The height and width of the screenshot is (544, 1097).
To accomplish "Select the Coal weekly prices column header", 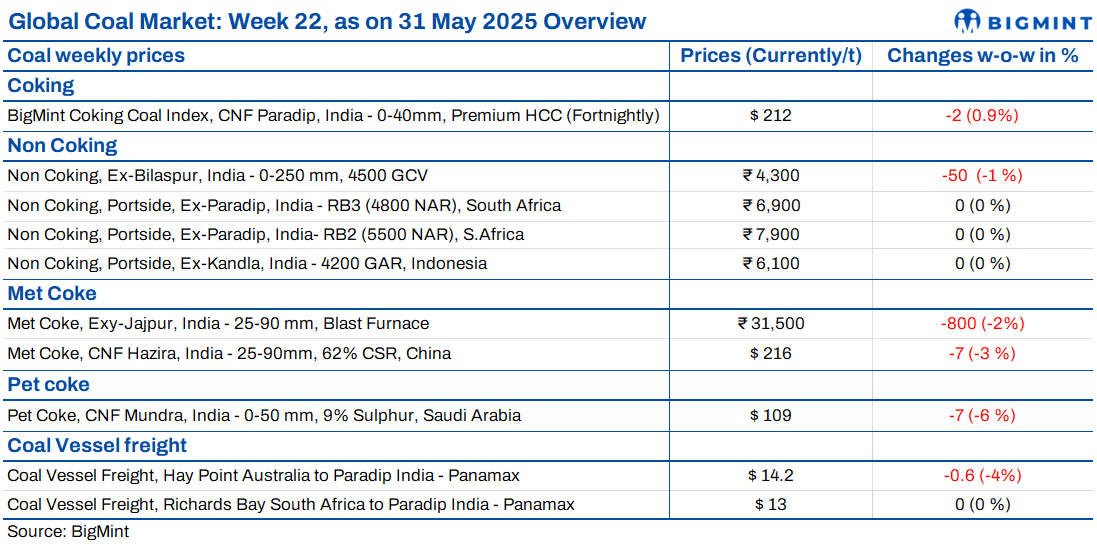I will coord(96,56).
